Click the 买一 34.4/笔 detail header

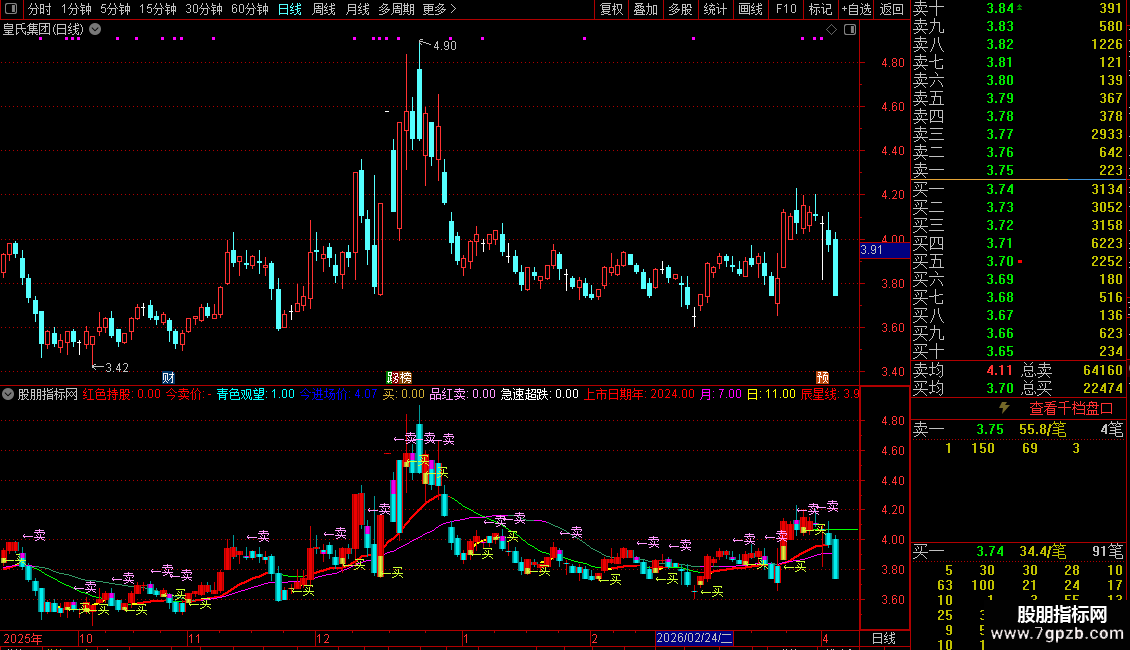(x=1018, y=551)
